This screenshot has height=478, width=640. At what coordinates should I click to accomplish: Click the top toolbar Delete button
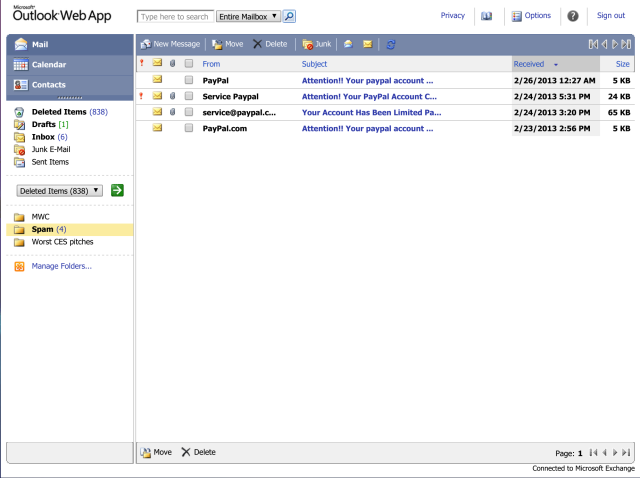[270, 44]
